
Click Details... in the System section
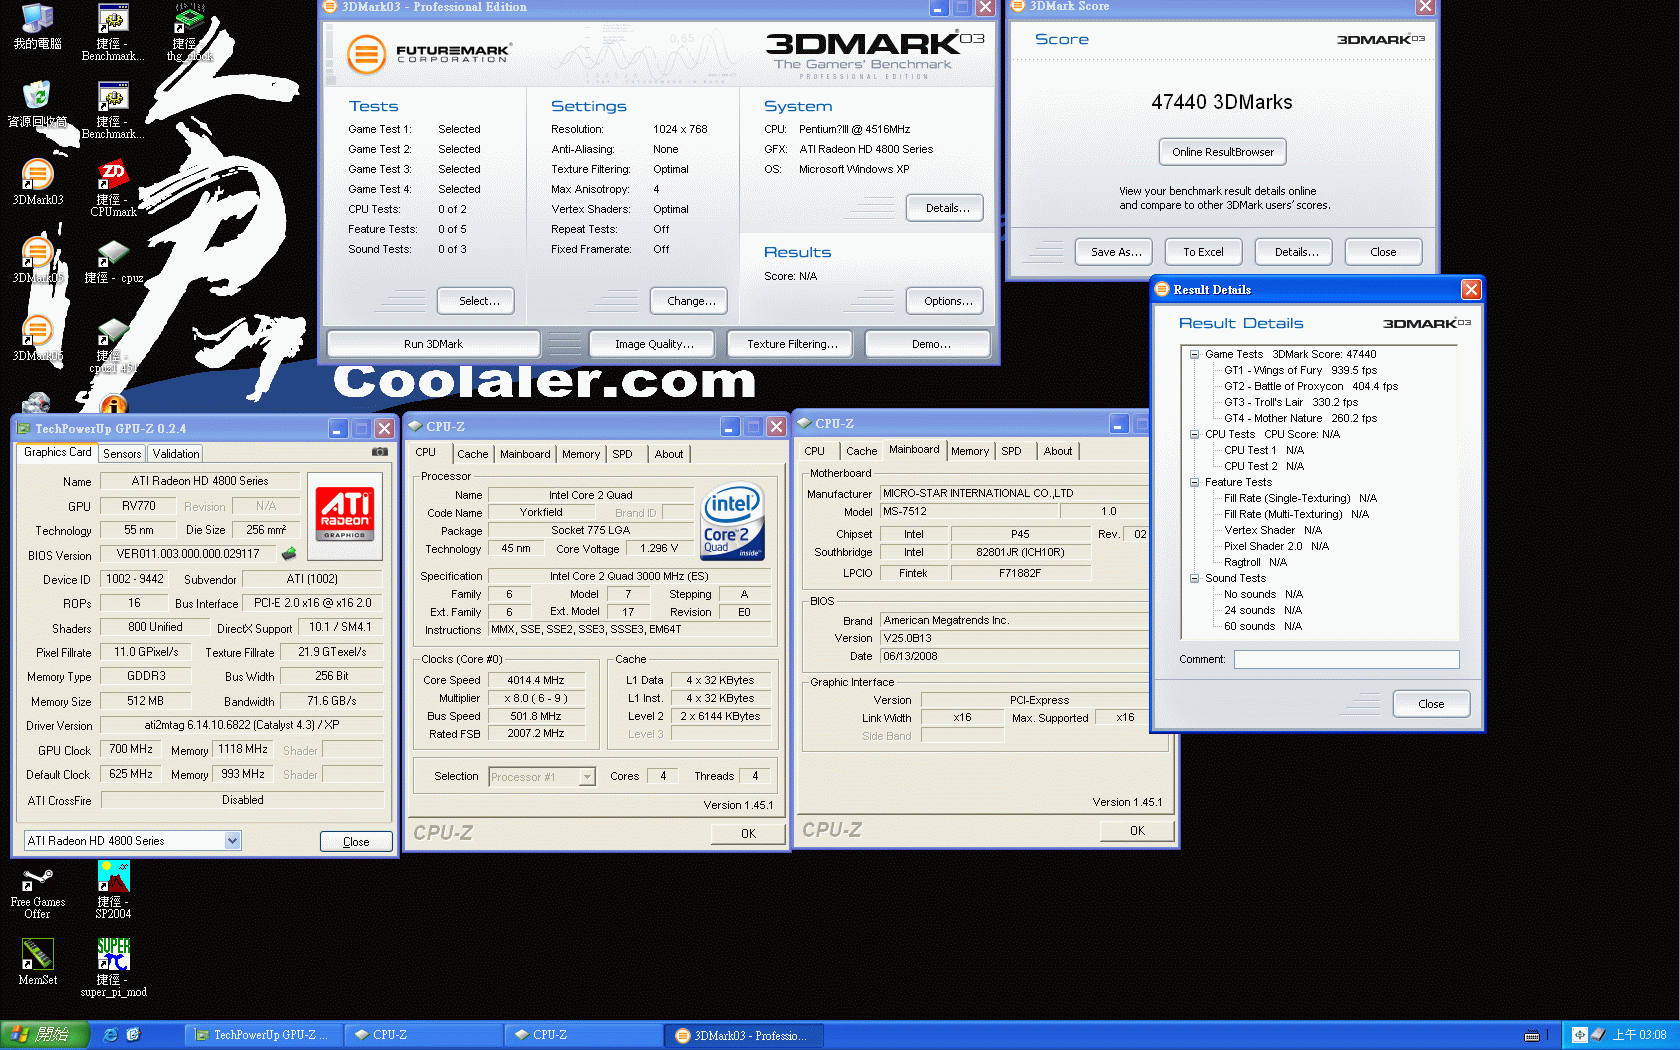pyautogui.click(x=946, y=208)
